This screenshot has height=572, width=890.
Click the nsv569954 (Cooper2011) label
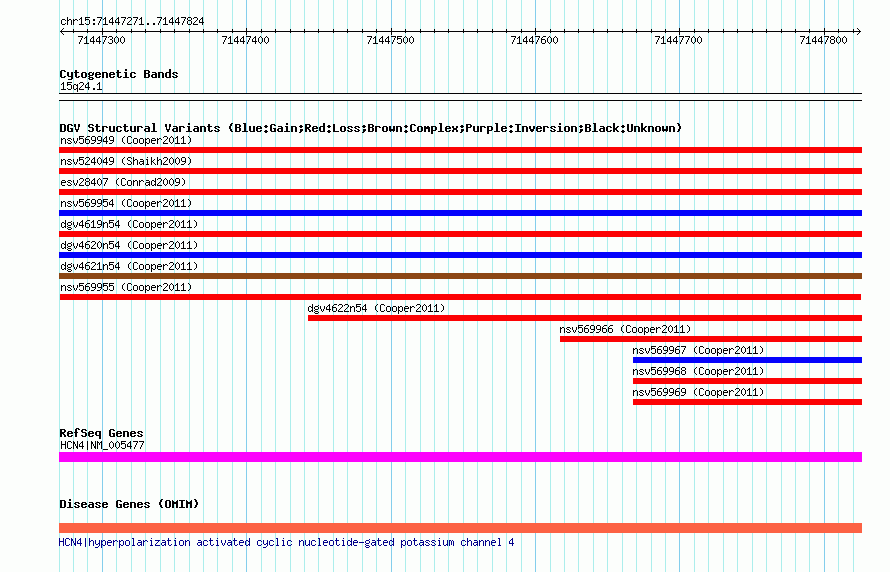coord(126,203)
